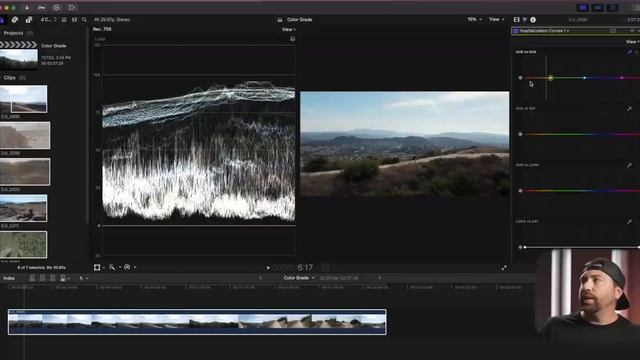Open the info inspector icon
Screen dimensions: 640x360
[533, 20]
